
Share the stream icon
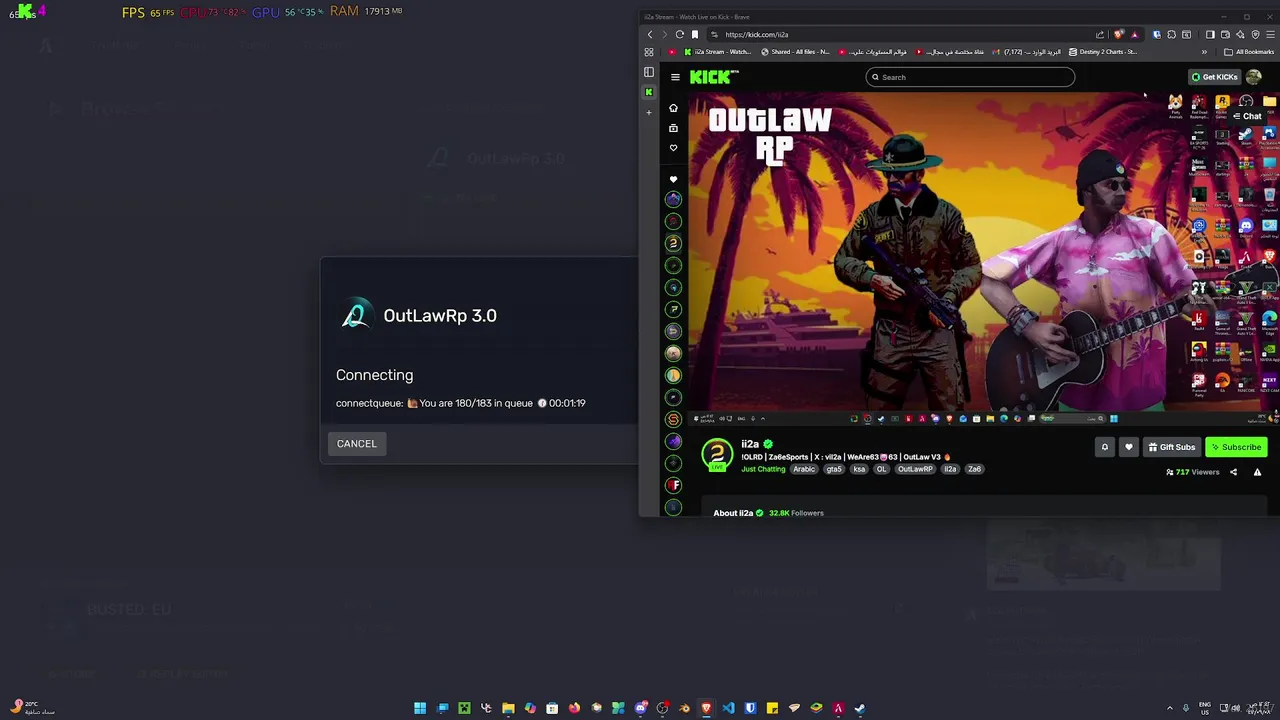pyautogui.click(x=1233, y=472)
